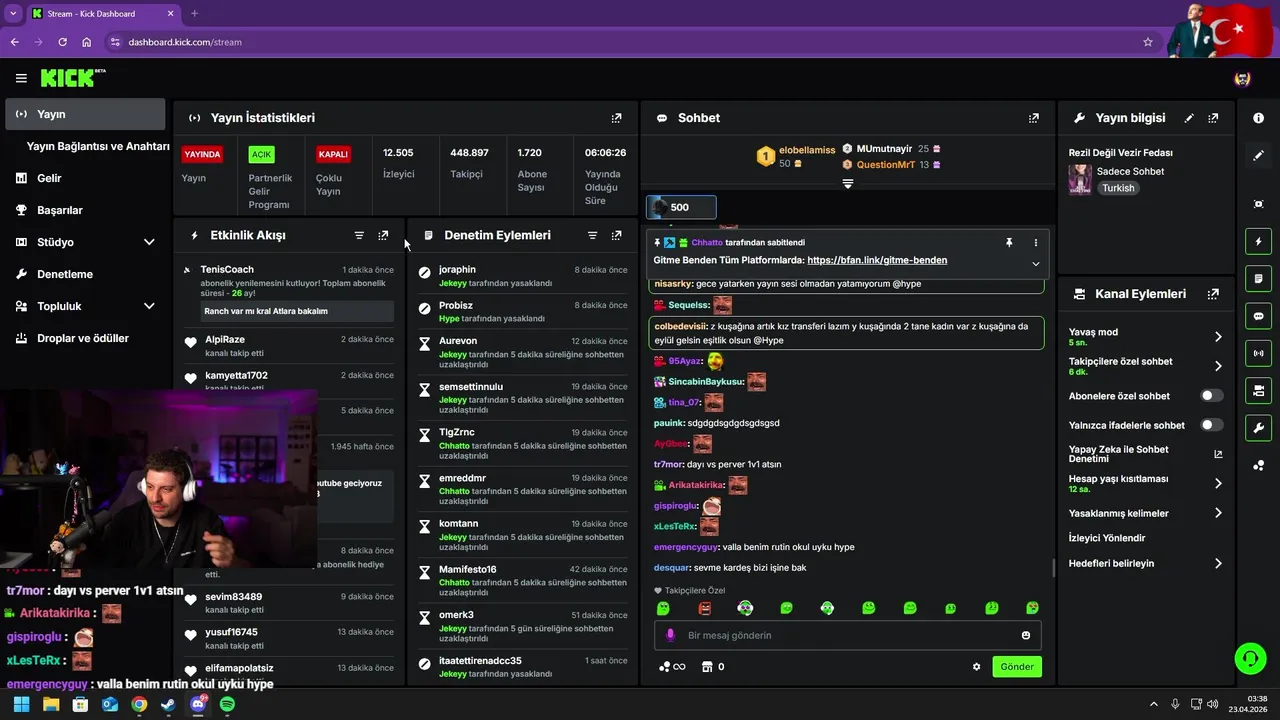1280x720 pixels.
Task: Click the TenisCoach entry in the Etkinlik Akışı feed
Action: [x=287, y=290]
